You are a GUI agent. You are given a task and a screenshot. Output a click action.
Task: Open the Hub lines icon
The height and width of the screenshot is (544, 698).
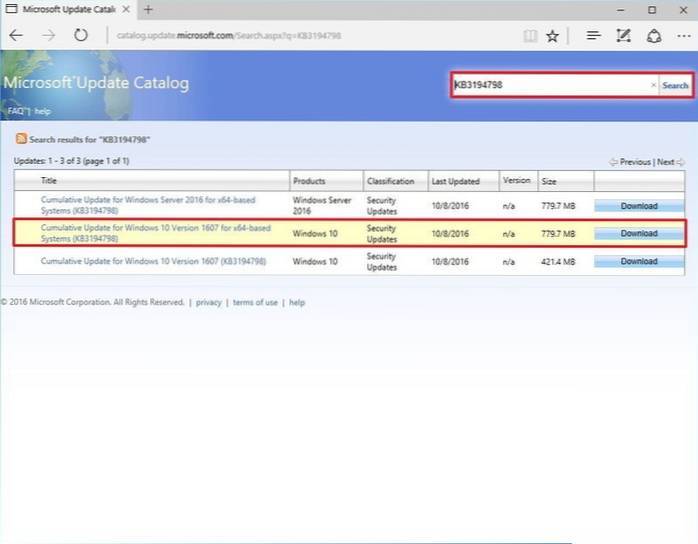[x=593, y=36]
